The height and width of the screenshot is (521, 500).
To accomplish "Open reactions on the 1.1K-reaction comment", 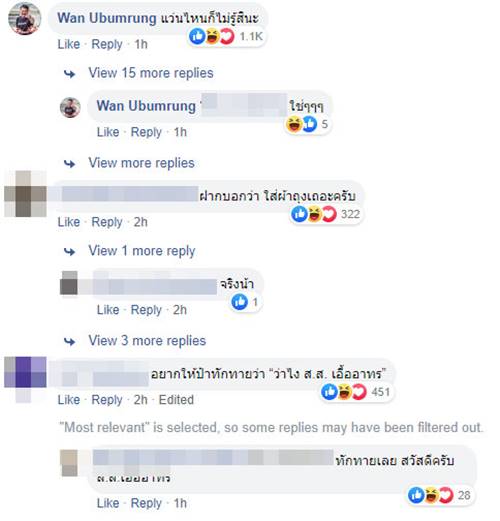I will [x=226, y=36].
